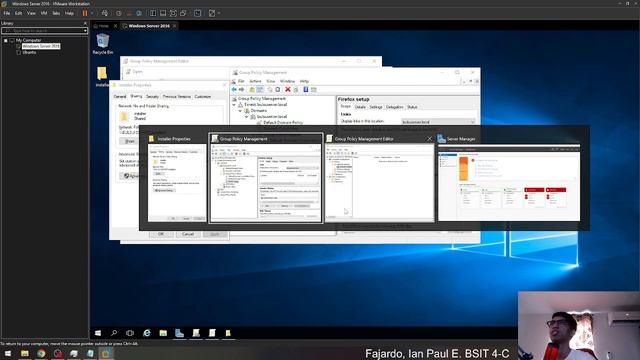Open General tab in installer Properties
Image resolution: width=640 pixels, height=360 pixels.
[x=120, y=97]
